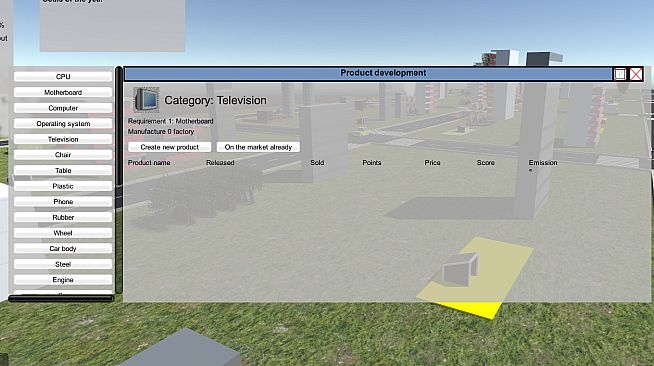This screenshot has width=654, height=366.
Task: Choose the Wheel category
Action: 63,233
